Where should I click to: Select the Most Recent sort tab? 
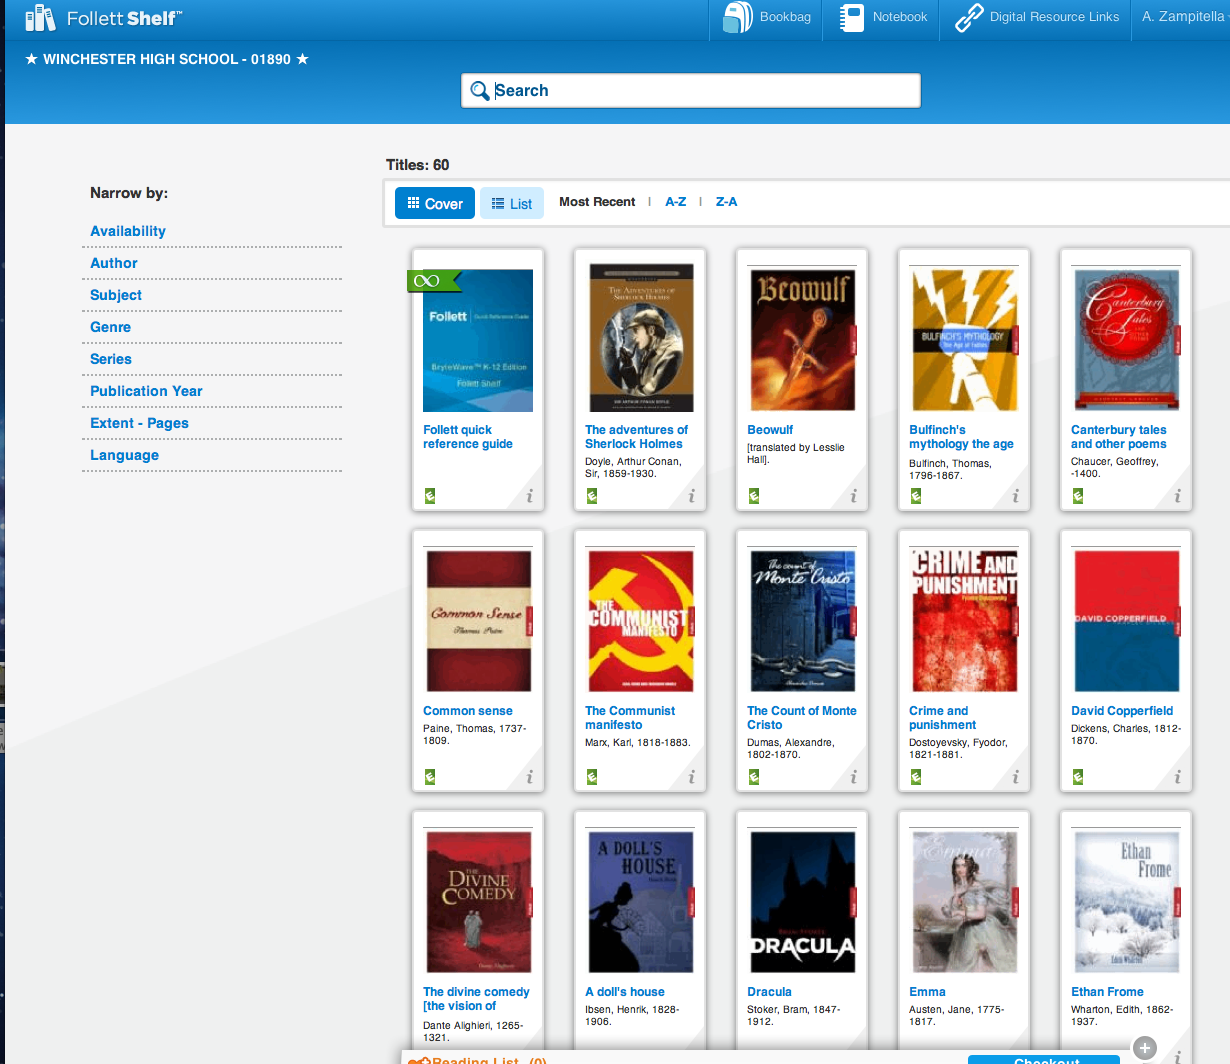(597, 201)
